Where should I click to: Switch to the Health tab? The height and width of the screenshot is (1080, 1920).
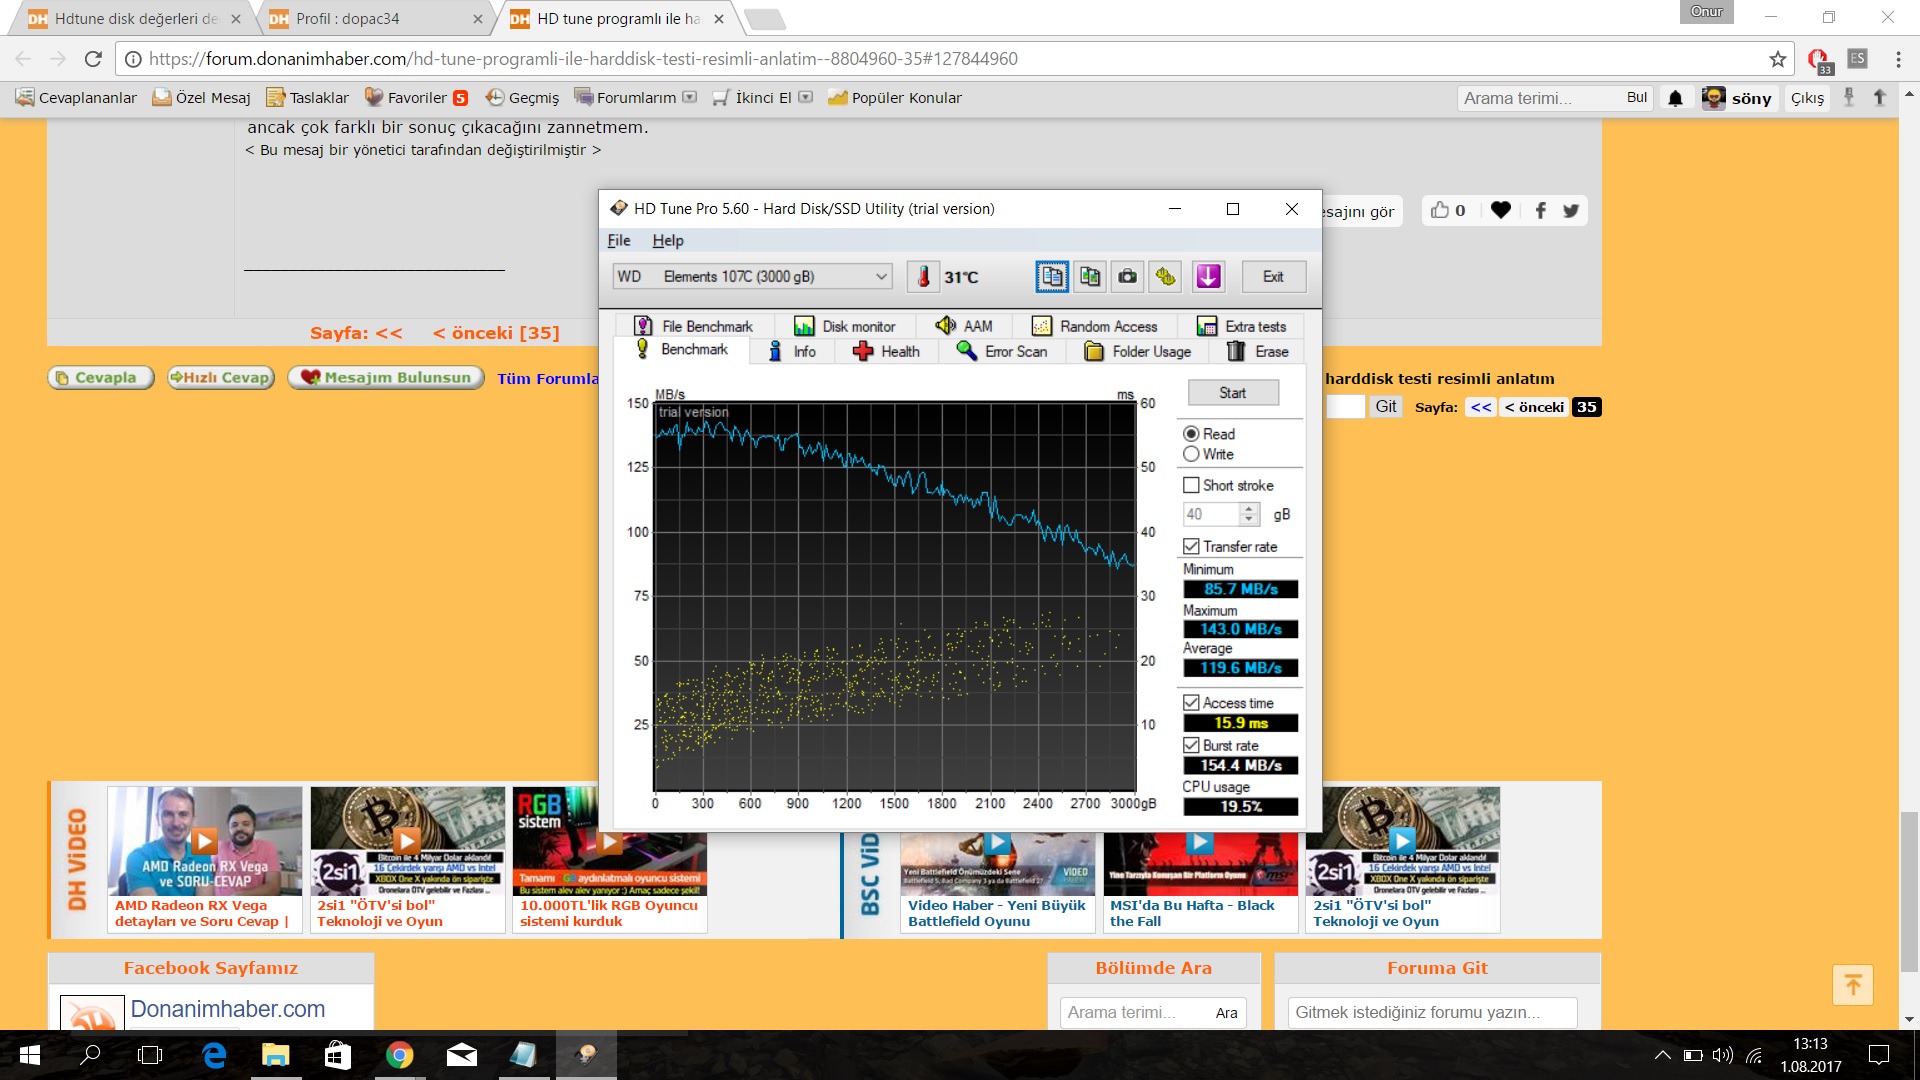(x=886, y=351)
